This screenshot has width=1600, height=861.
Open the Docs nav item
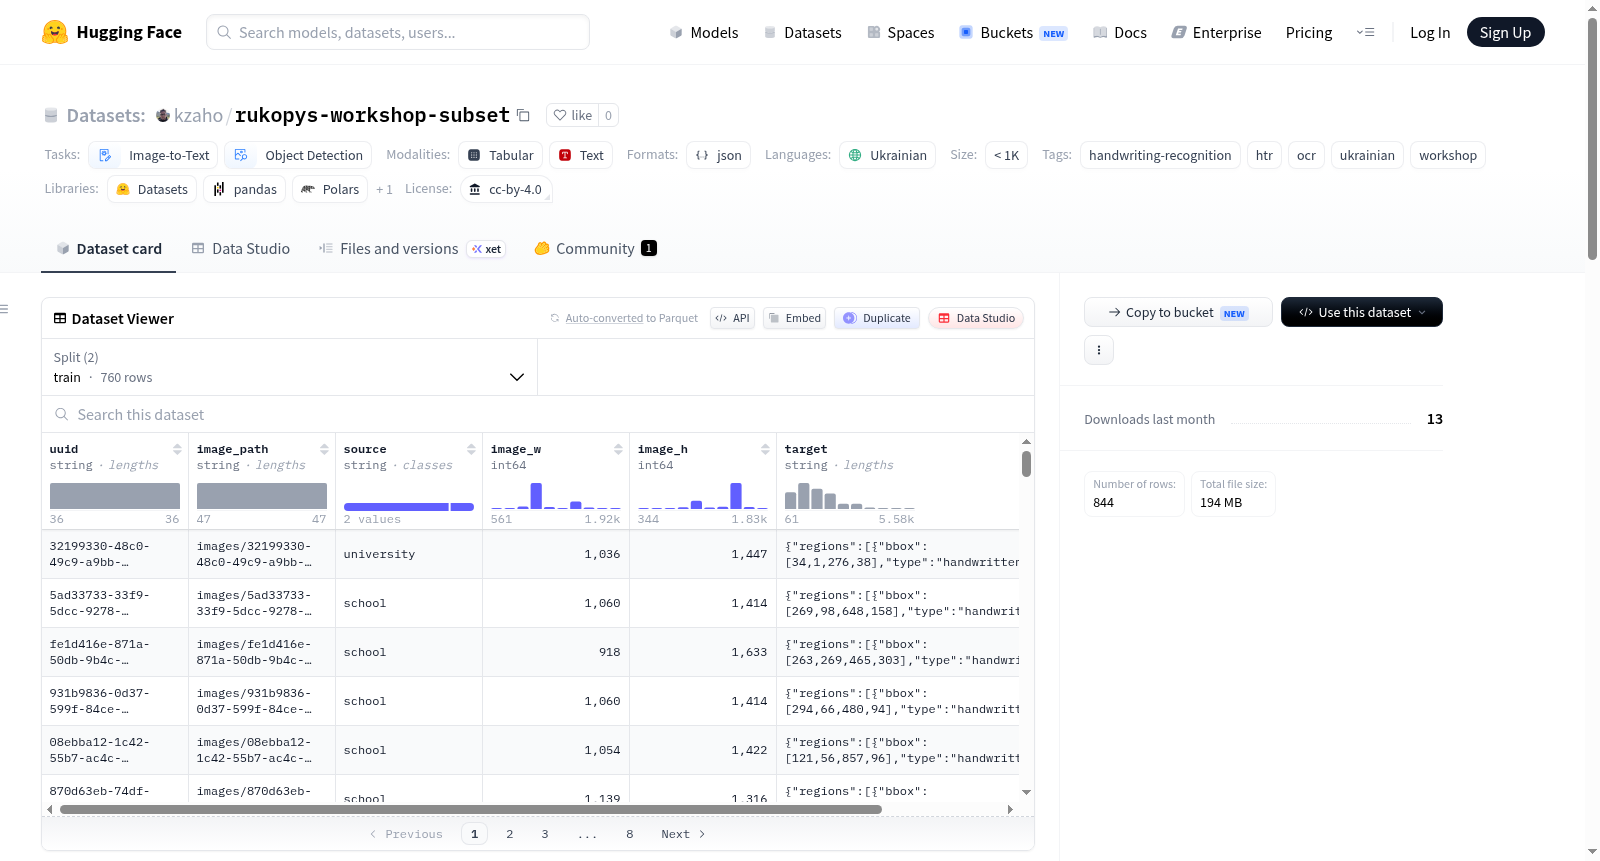point(1120,32)
